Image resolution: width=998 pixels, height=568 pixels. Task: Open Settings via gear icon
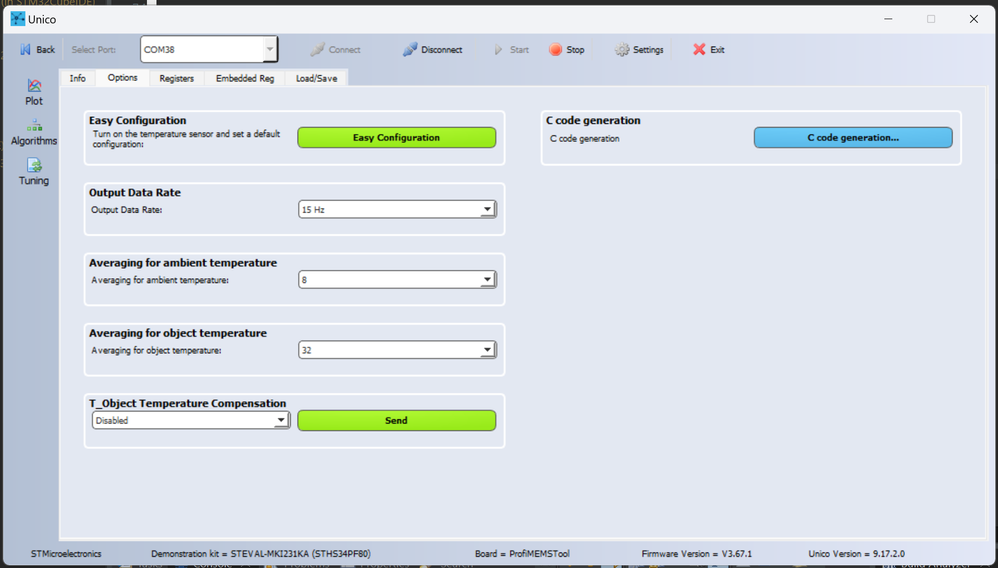click(x=622, y=50)
